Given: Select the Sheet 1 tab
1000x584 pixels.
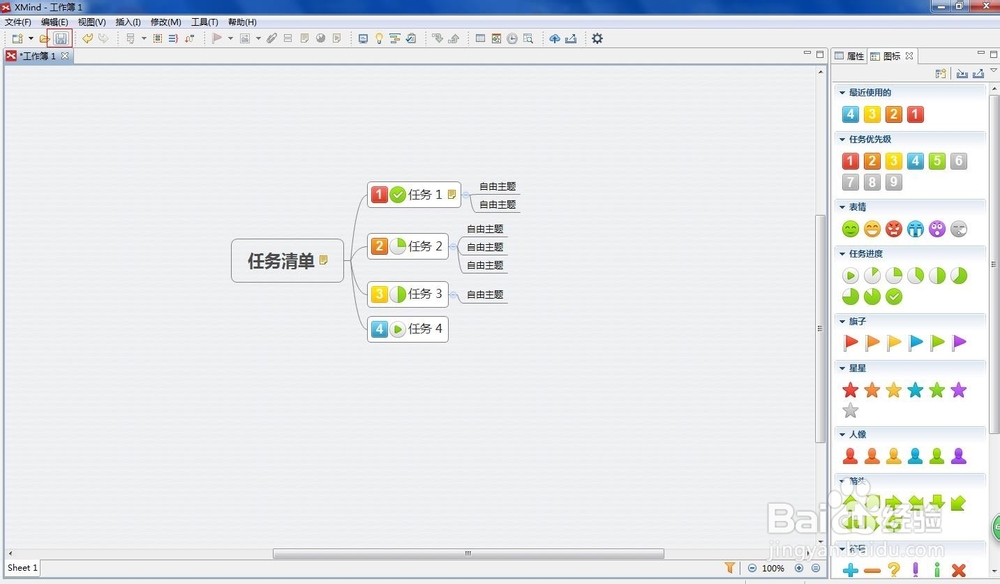Looking at the screenshot, I should (22, 567).
